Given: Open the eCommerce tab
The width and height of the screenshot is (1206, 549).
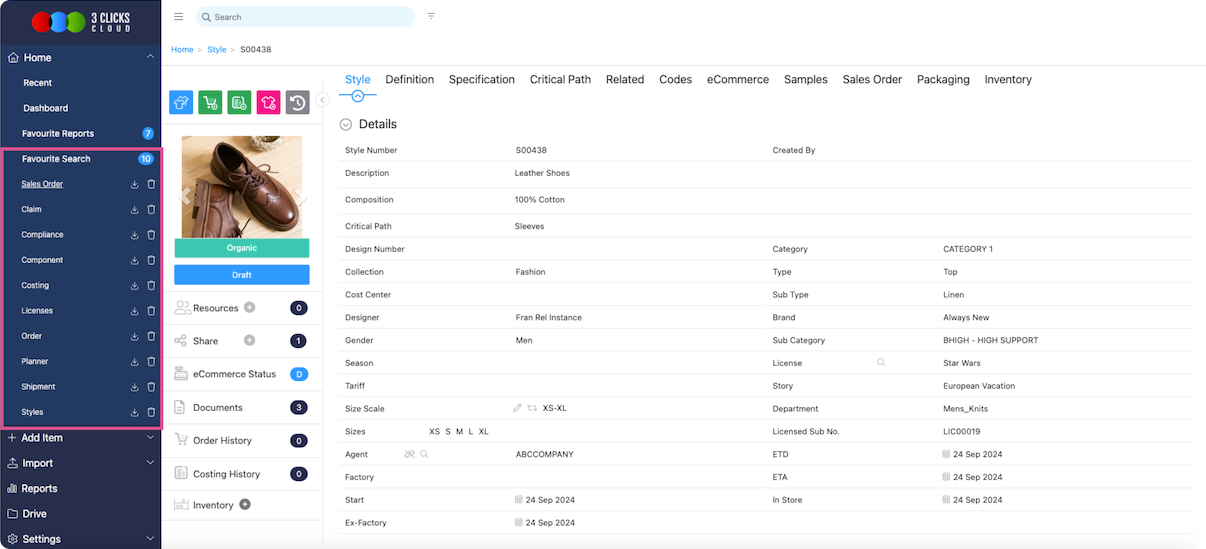Looking at the screenshot, I should pyautogui.click(x=737, y=80).
